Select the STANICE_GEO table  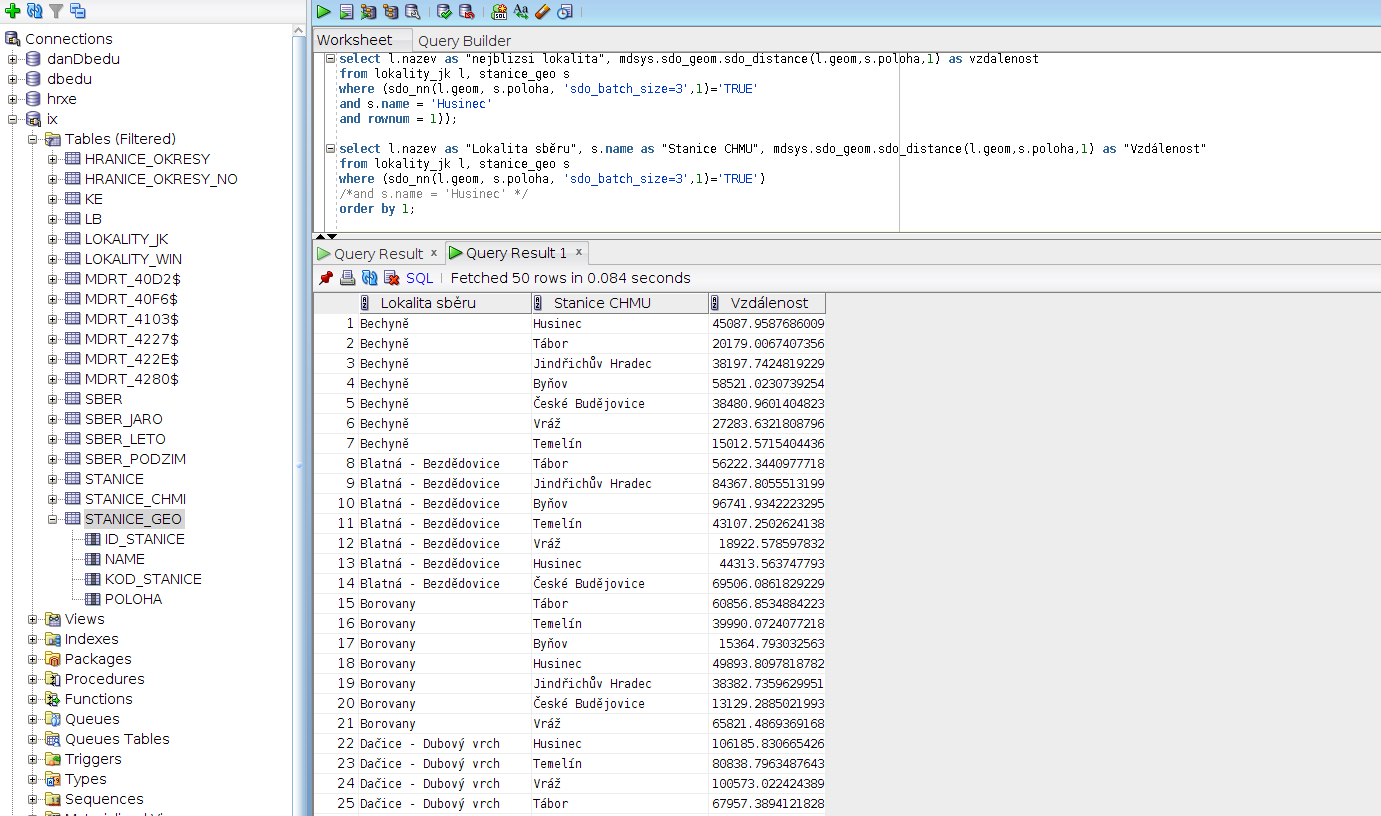pos(133,519)
